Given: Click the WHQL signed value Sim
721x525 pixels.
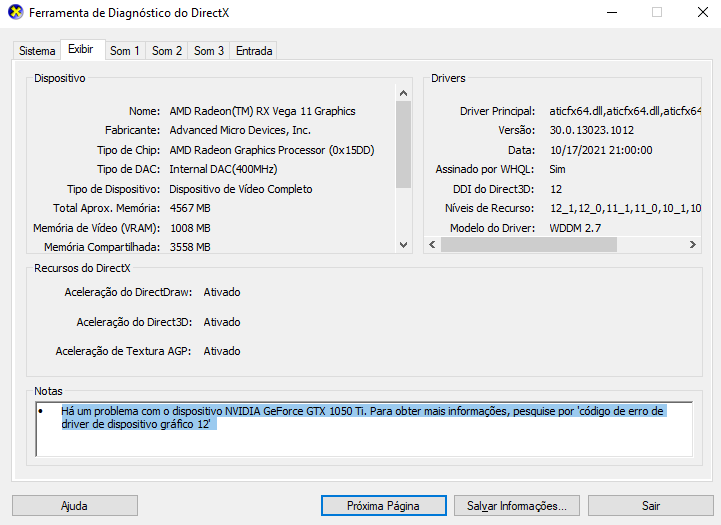Looking at the screenshot, I should coord(557,170).
